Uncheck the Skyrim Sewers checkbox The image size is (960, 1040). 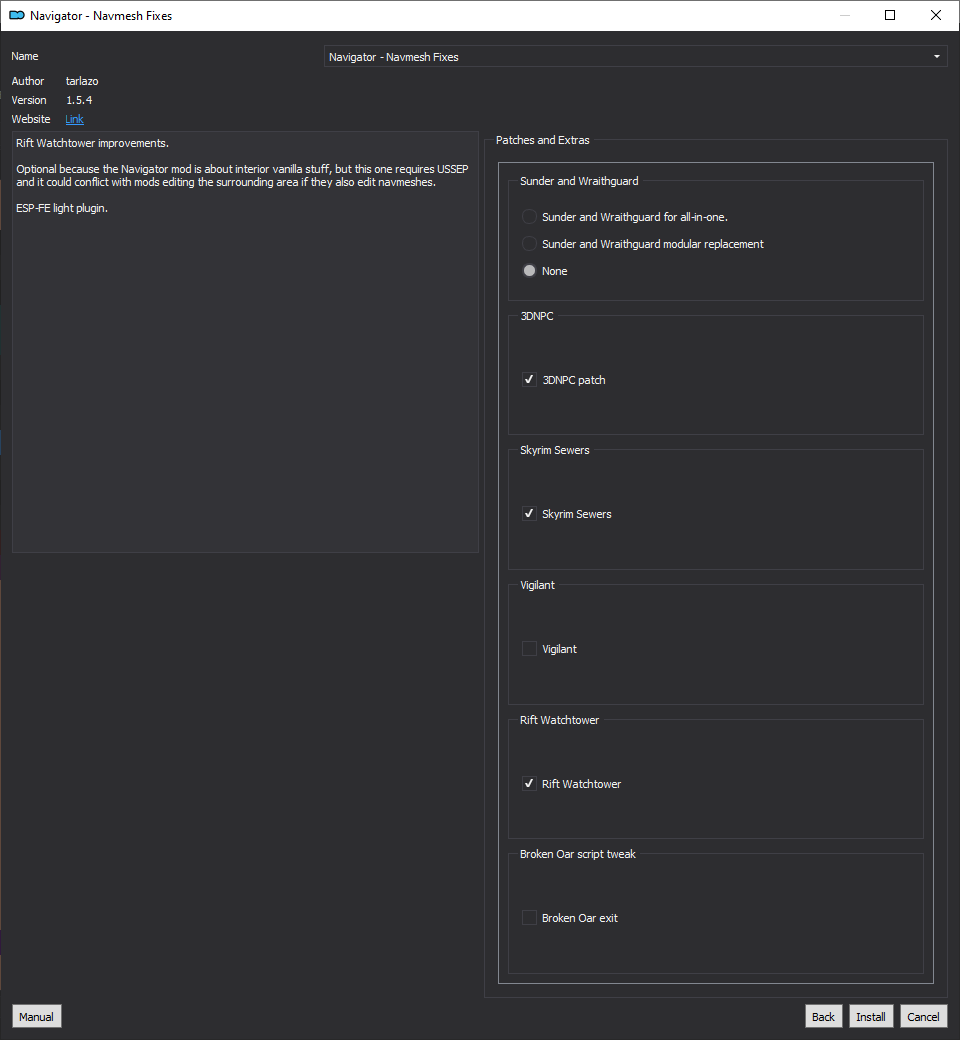coord(529,513)
